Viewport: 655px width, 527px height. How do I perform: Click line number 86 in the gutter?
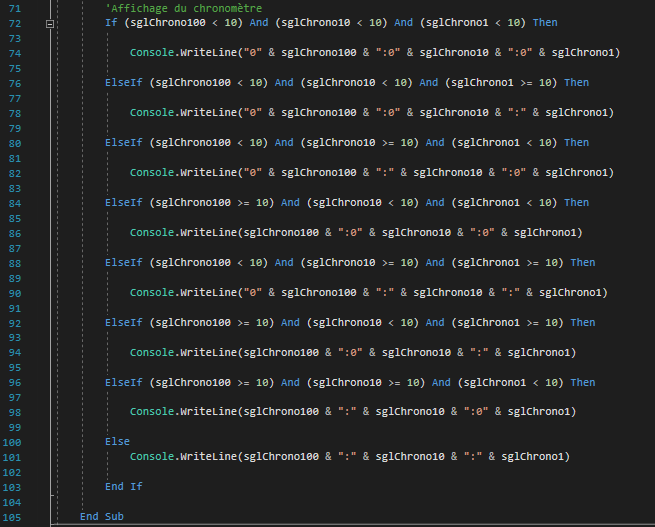(x=15, y=234)
